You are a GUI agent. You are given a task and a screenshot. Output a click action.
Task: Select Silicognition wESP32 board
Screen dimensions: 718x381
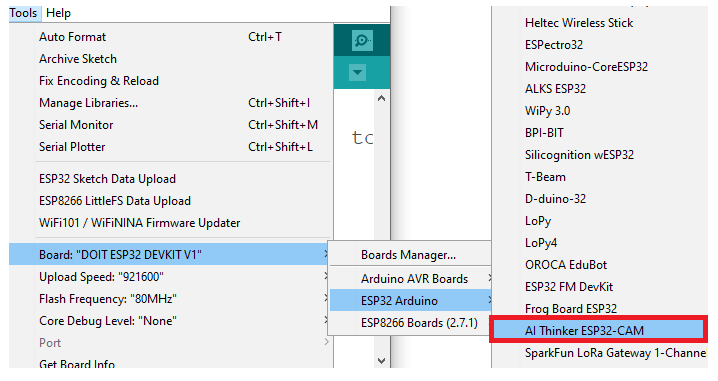tap(600, 154)
